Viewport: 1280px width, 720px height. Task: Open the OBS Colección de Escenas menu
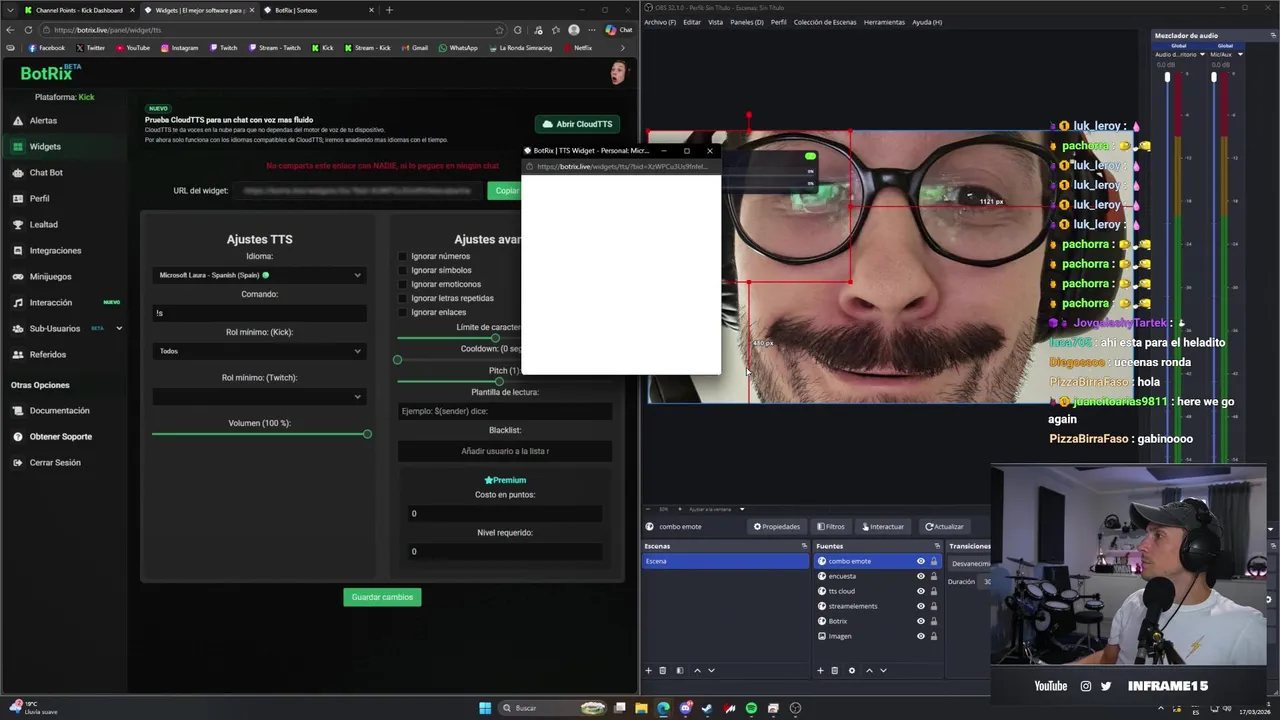point(825,22)
